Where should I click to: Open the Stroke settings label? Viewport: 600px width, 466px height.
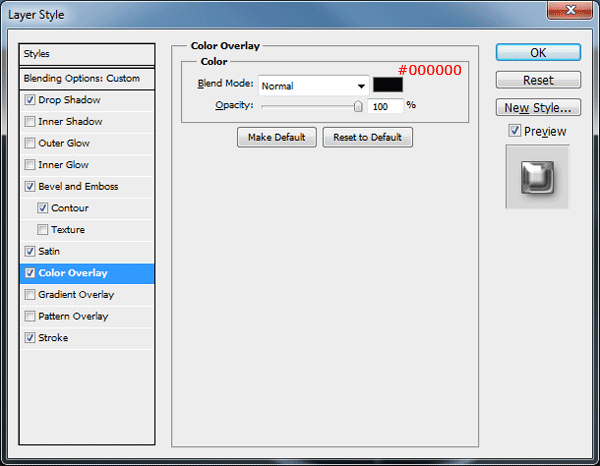click(x=53, y=338)
